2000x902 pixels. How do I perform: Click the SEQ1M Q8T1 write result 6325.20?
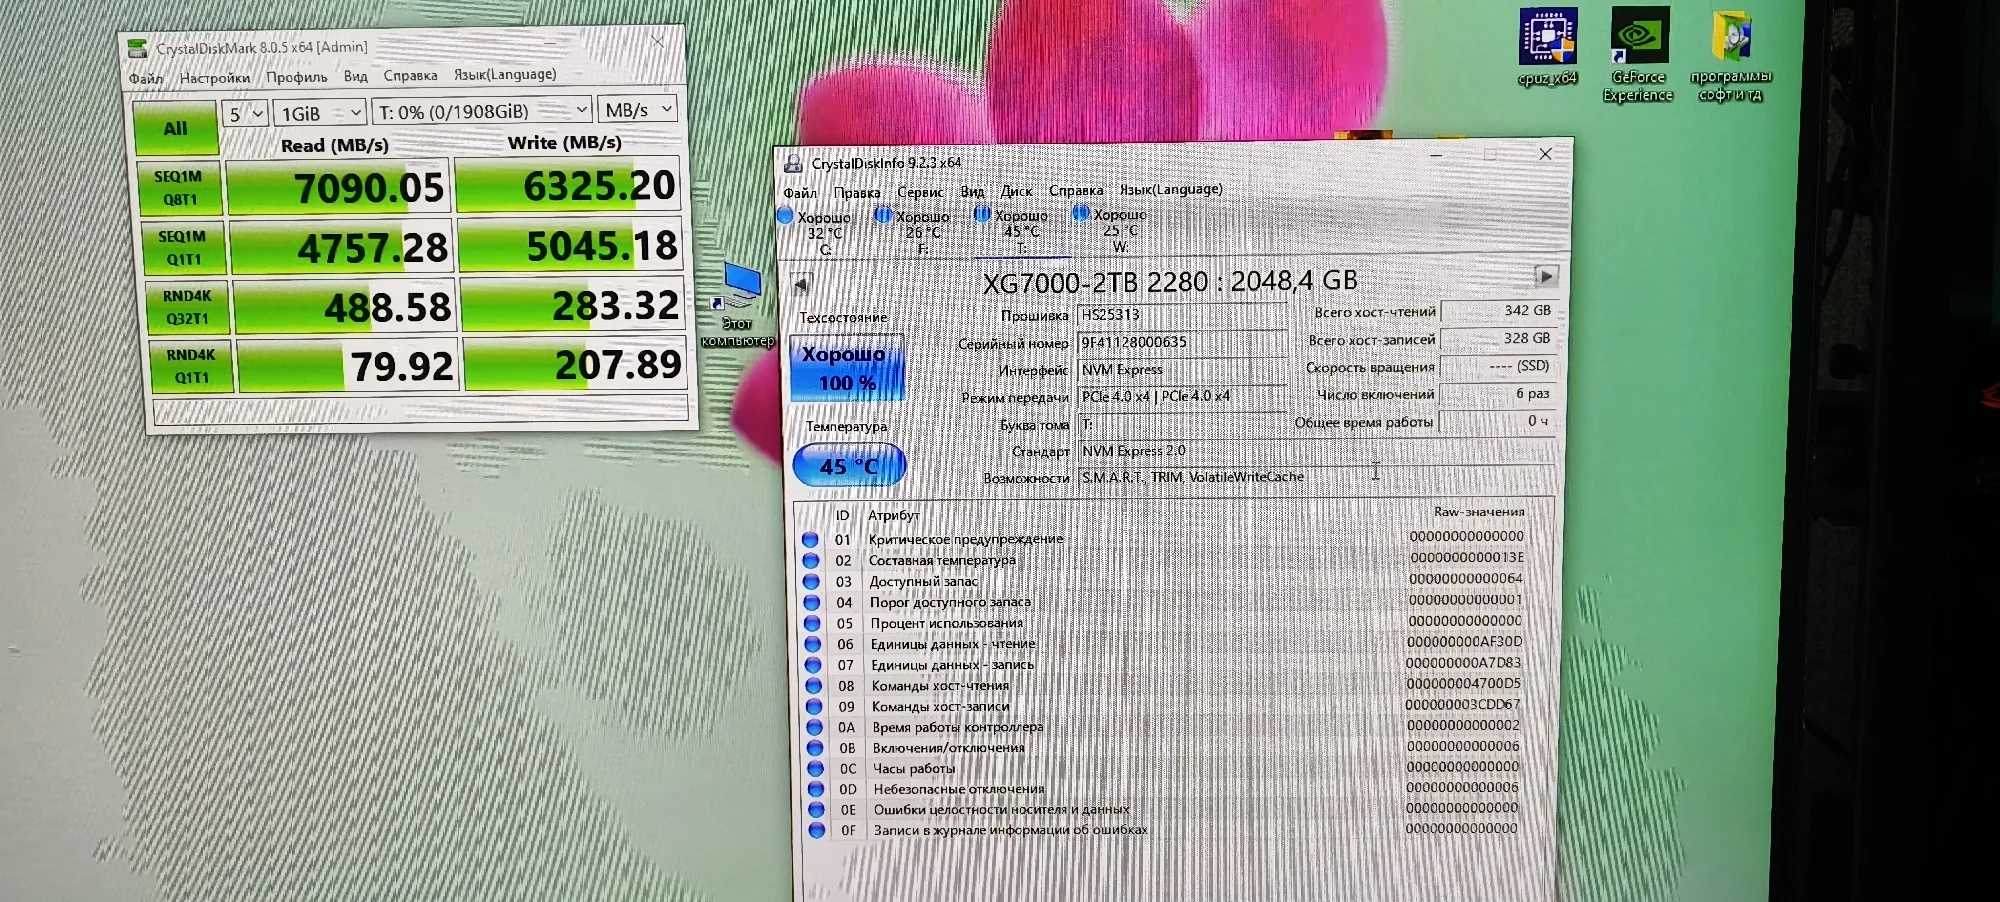pos(568,184)
